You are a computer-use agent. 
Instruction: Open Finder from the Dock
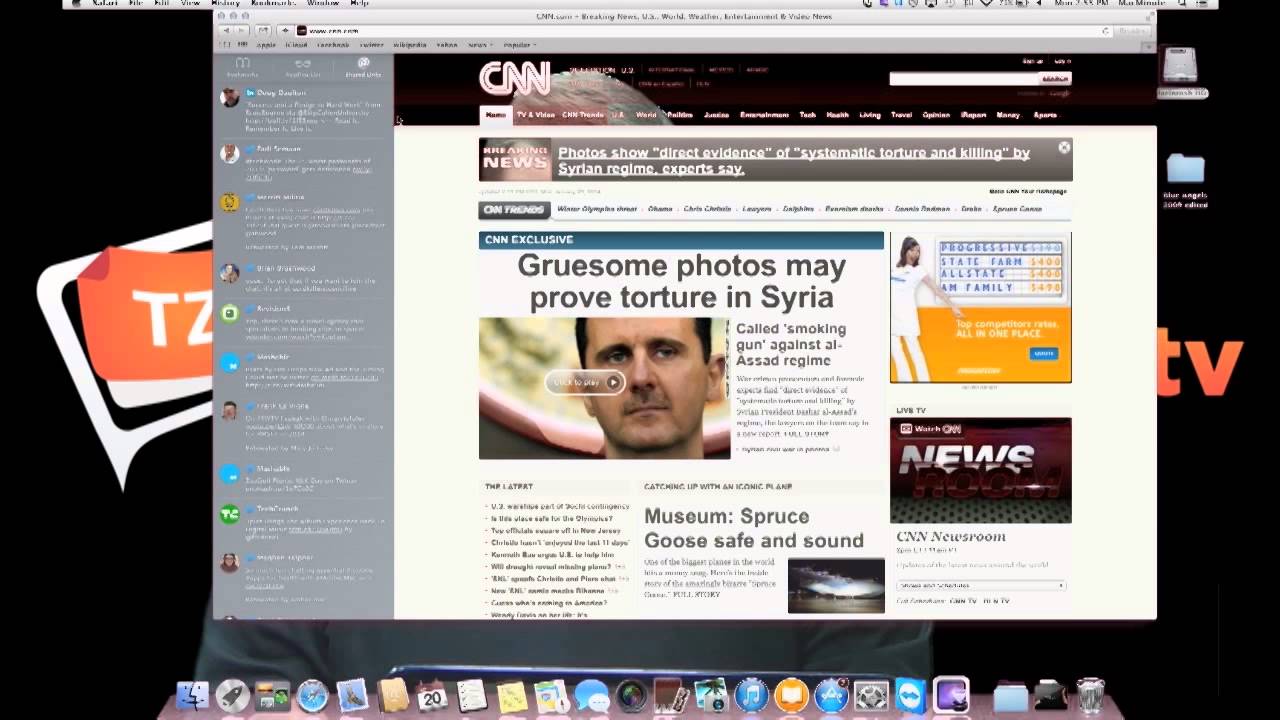192,695
